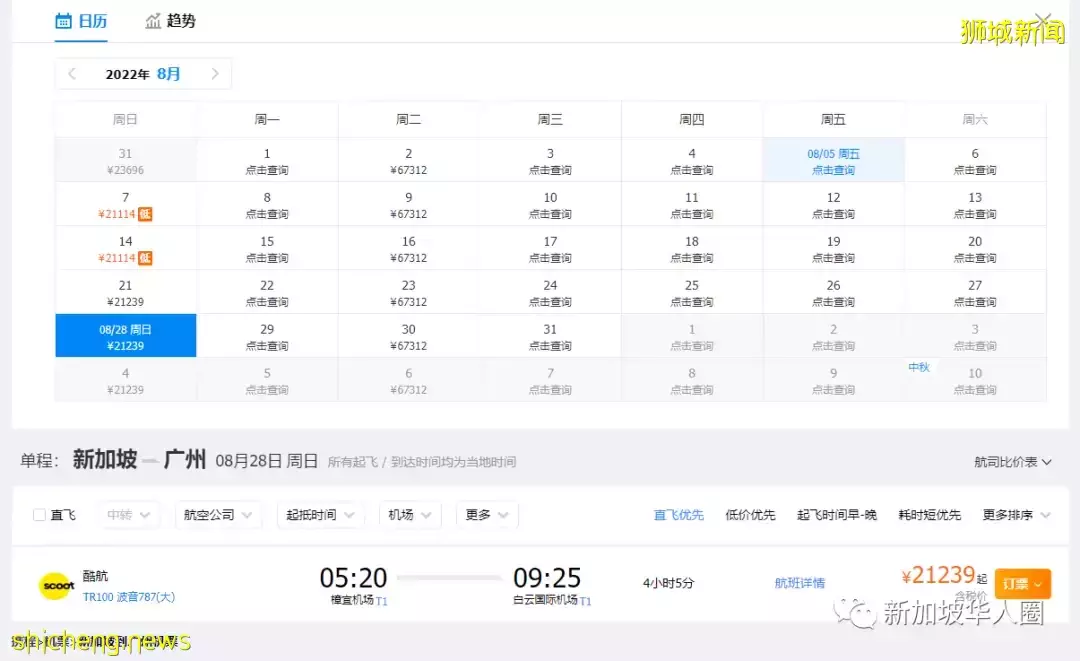The height and width of the screenshot is (661, 1080).
Task: Click the orange 订票 booking button
Action: coord(1021,583)
